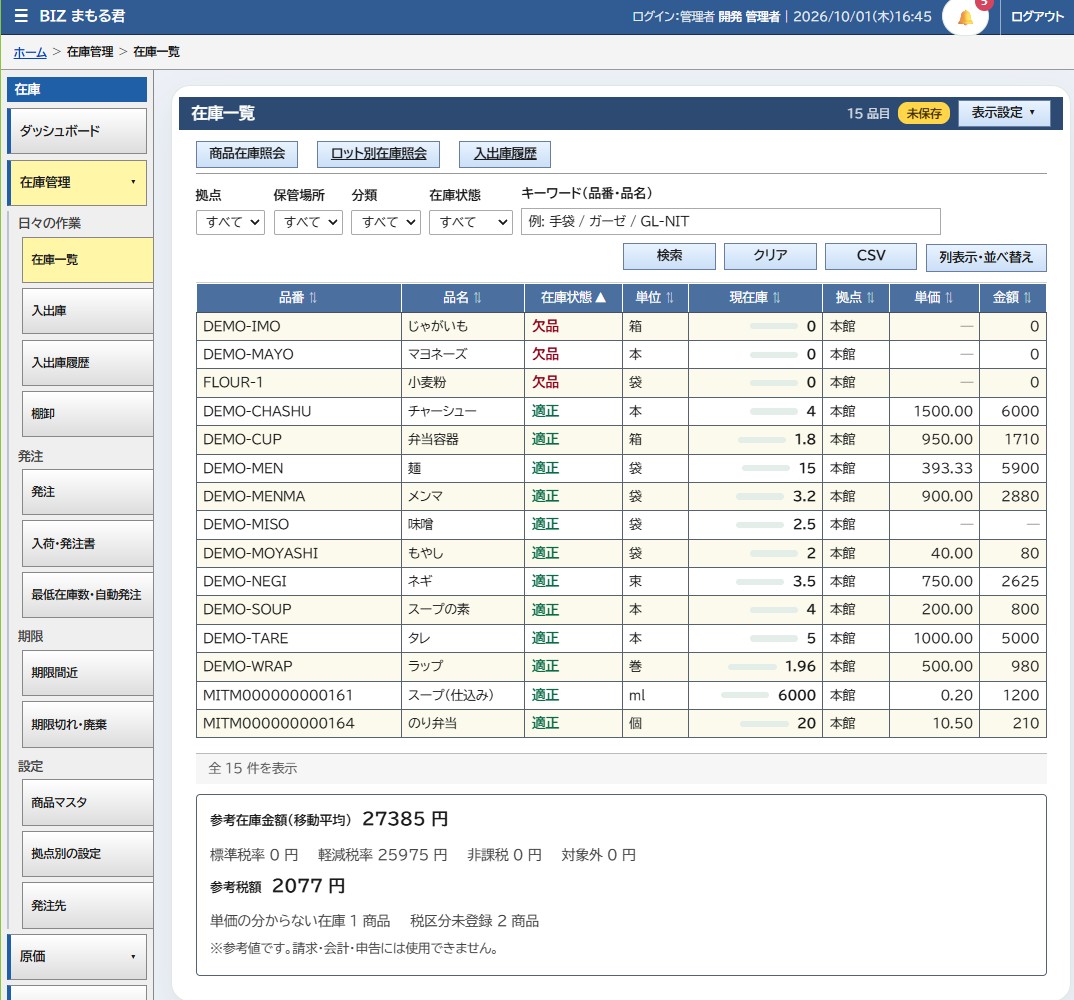This screenshot has width=1074, height=1000.
Task: Click the 未保存 badge
Action: point(924,114)
